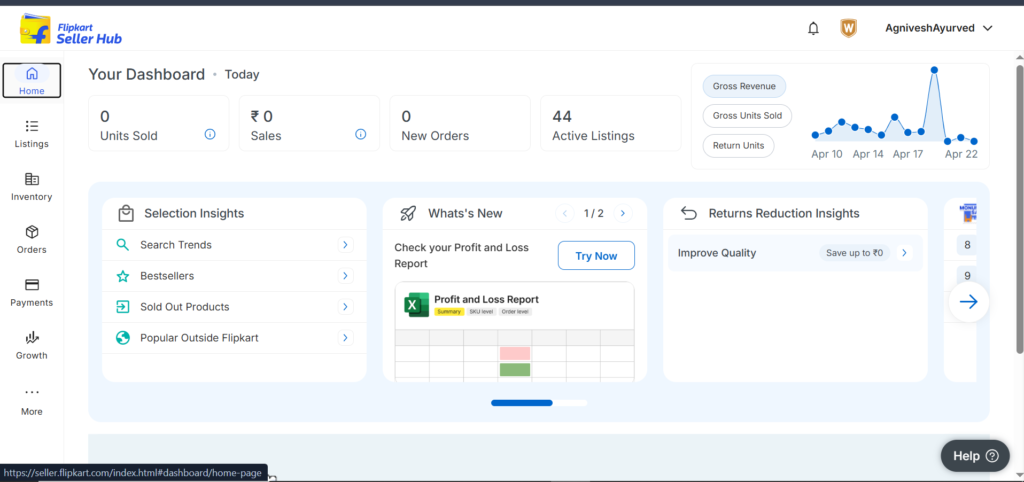Click the Bestsellers star icon
The width and height of the screenshot is (1024, 482).
click(x=123, y=276)
